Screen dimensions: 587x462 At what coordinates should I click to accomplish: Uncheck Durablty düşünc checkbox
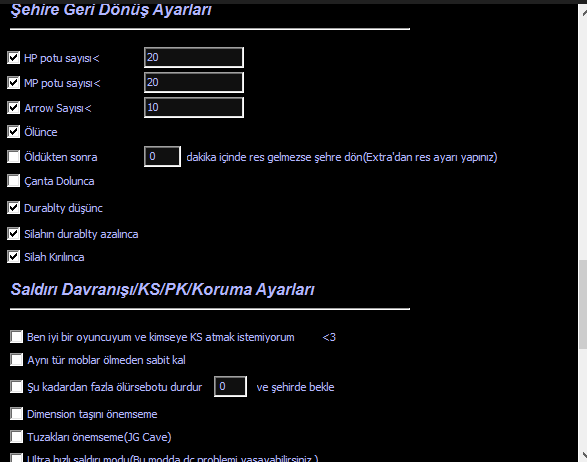pos(13,207)
